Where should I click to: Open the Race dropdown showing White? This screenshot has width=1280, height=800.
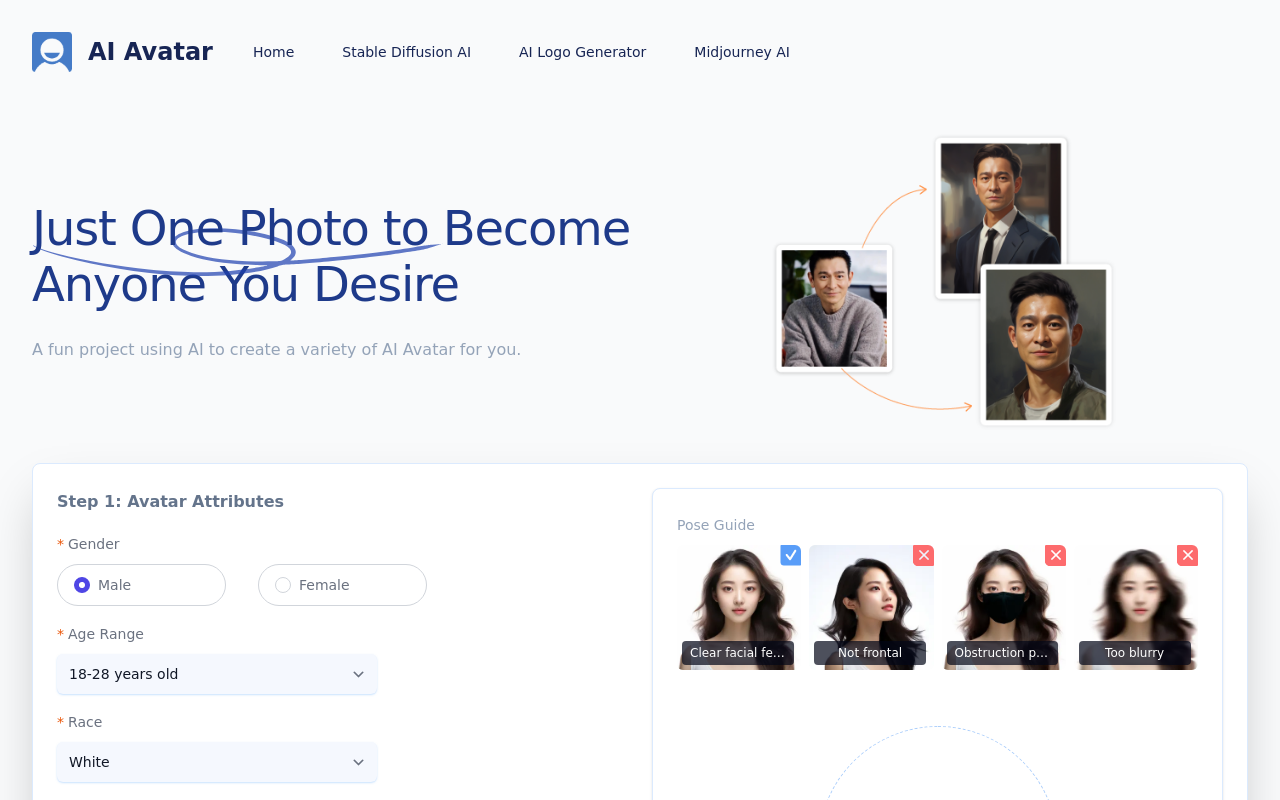217,762
